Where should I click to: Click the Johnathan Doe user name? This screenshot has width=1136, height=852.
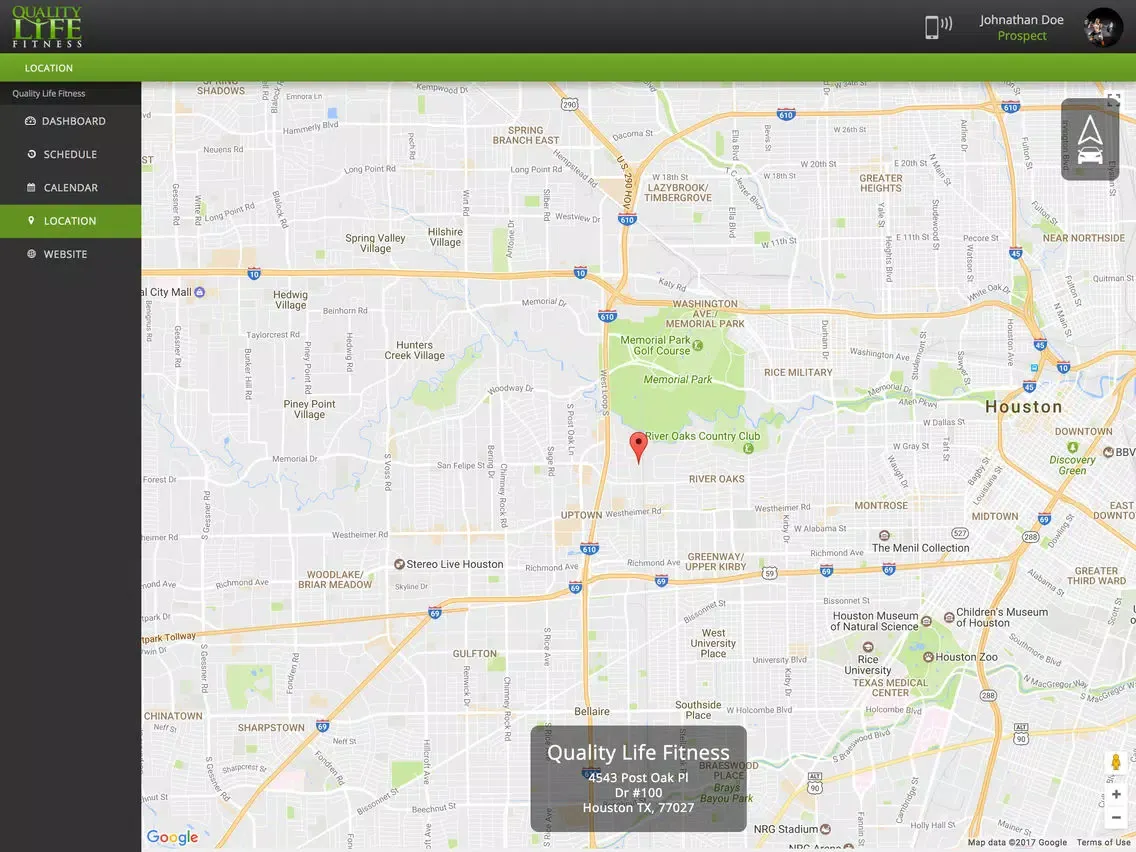[1022, 20]
